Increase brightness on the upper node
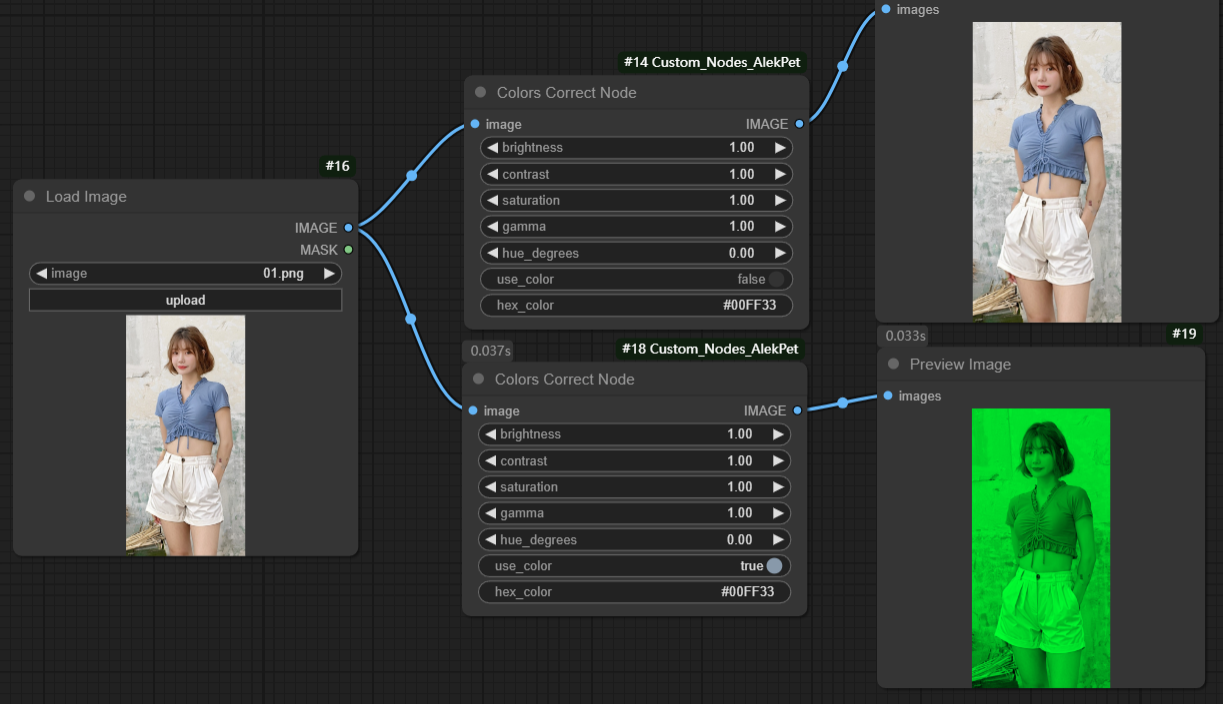Viewport: 1223px width, 704px height. [780, 148]
